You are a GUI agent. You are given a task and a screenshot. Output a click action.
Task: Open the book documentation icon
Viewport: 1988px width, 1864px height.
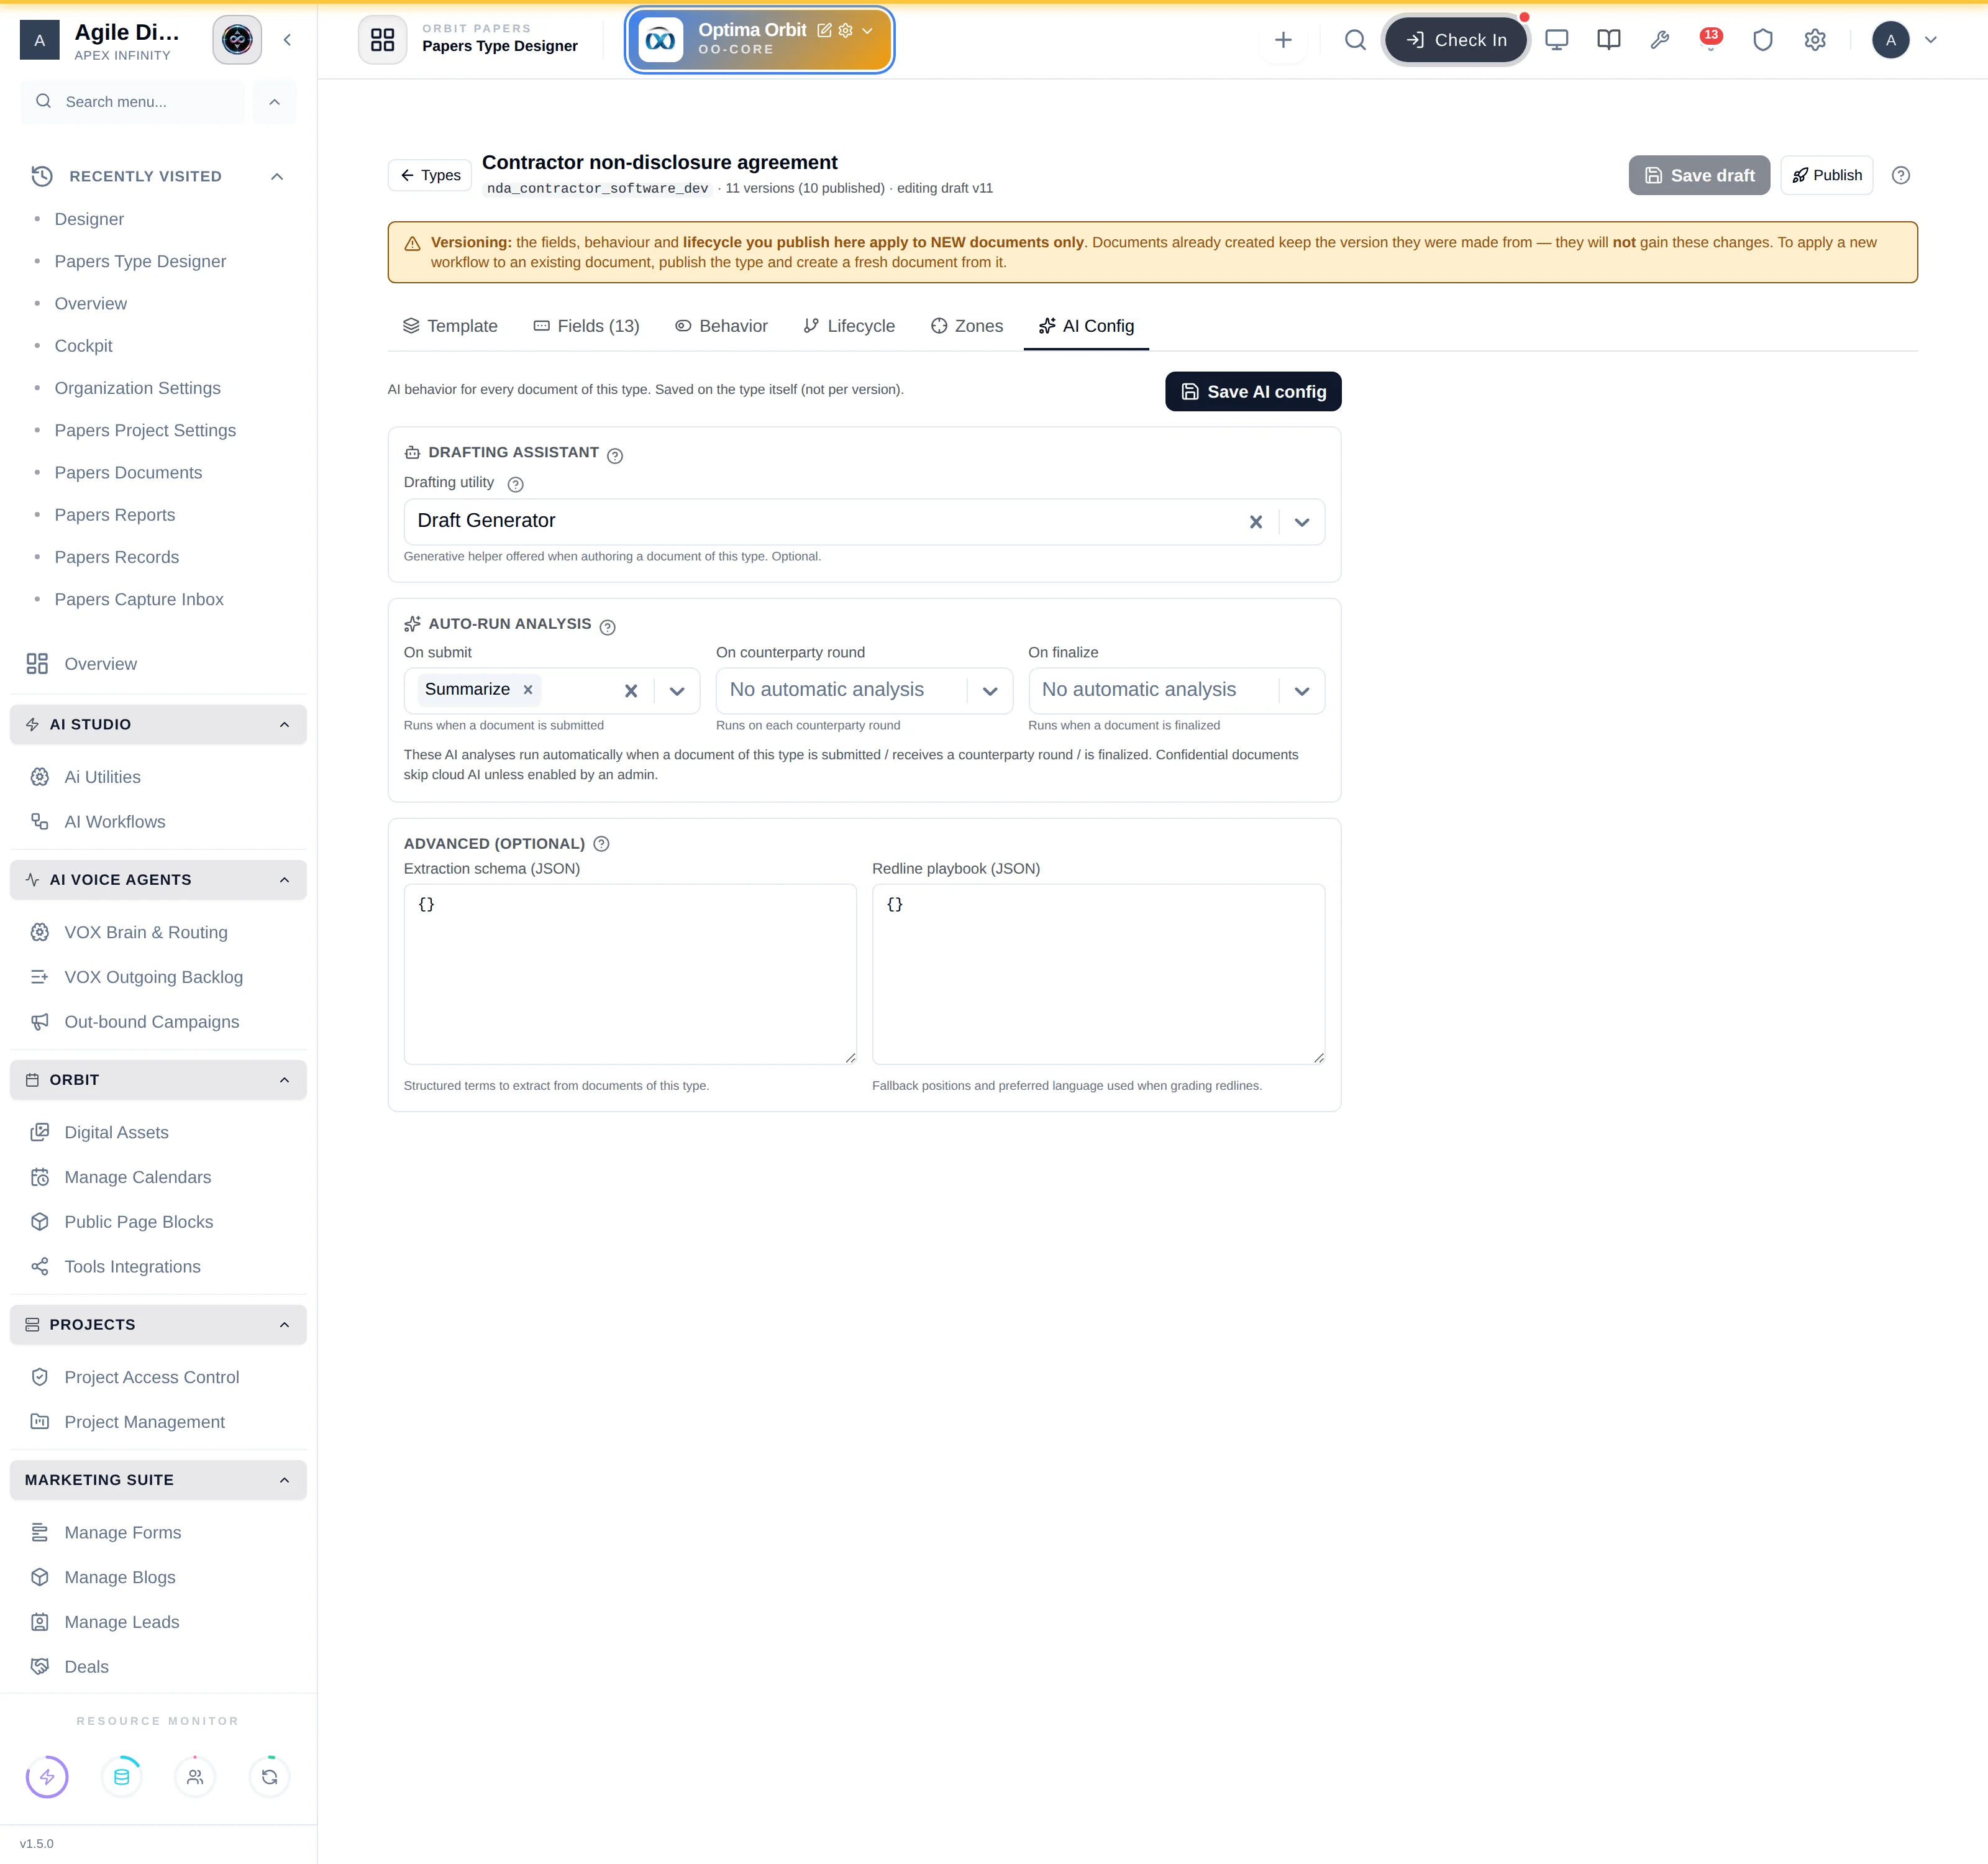point(1608,40)
